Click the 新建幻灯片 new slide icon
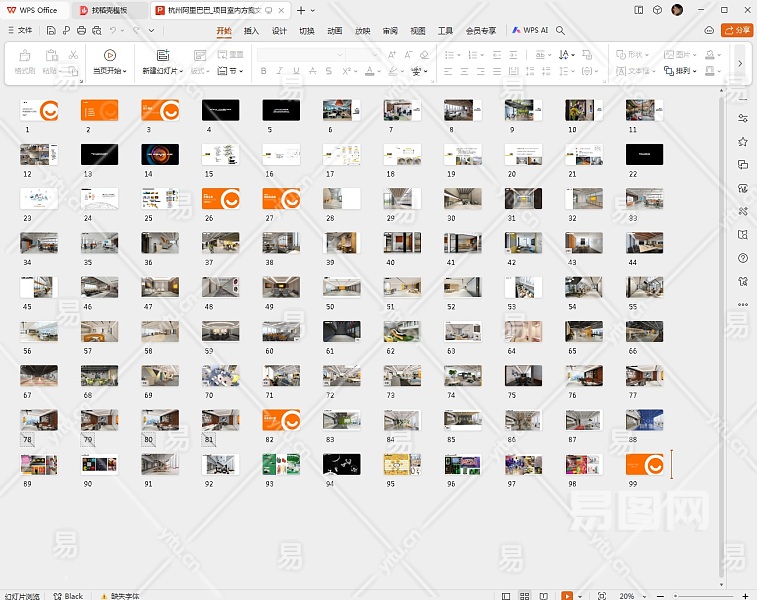 162,55
